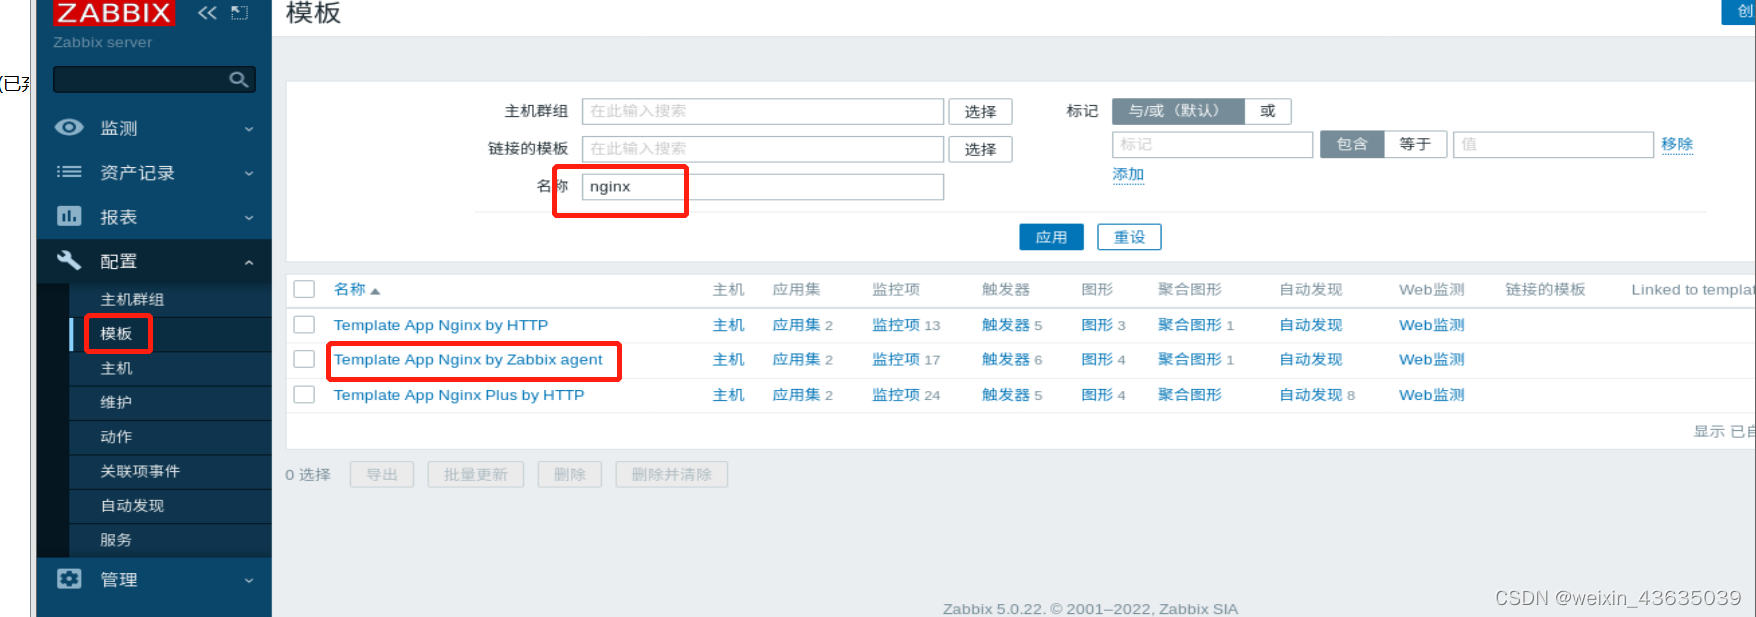Expand the 管理 menu chevron
This screenshot has height=617, width=1756.
click(x=249, y=580)
